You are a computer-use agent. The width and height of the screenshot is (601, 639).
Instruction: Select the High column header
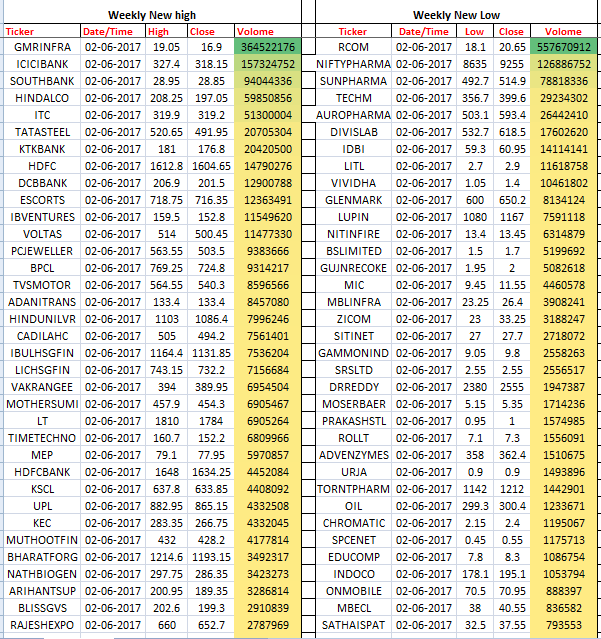coord(167,31)
